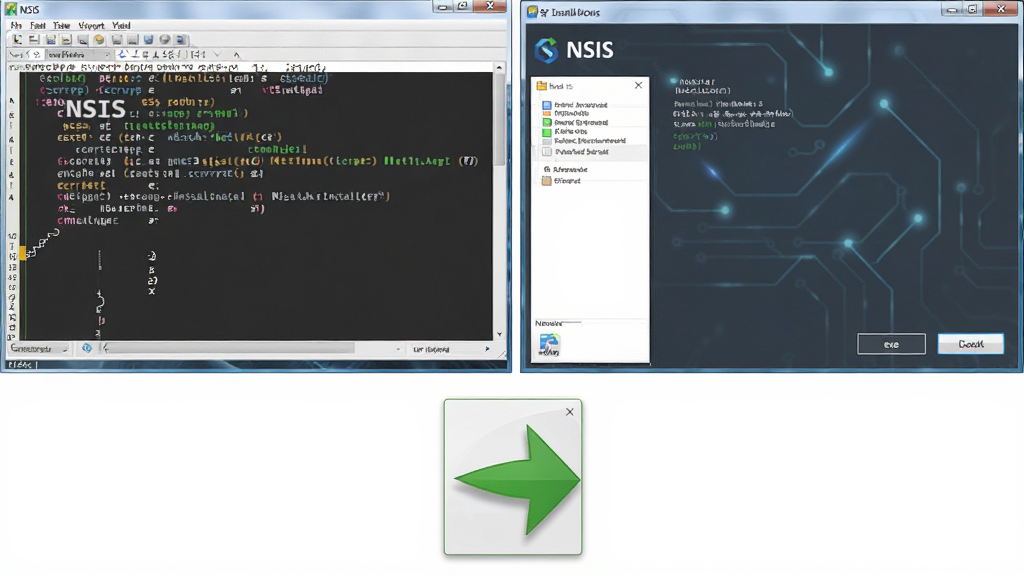Open the fourth menu in the NSIS editor menu bar
1024x576 pixels.
91,25
